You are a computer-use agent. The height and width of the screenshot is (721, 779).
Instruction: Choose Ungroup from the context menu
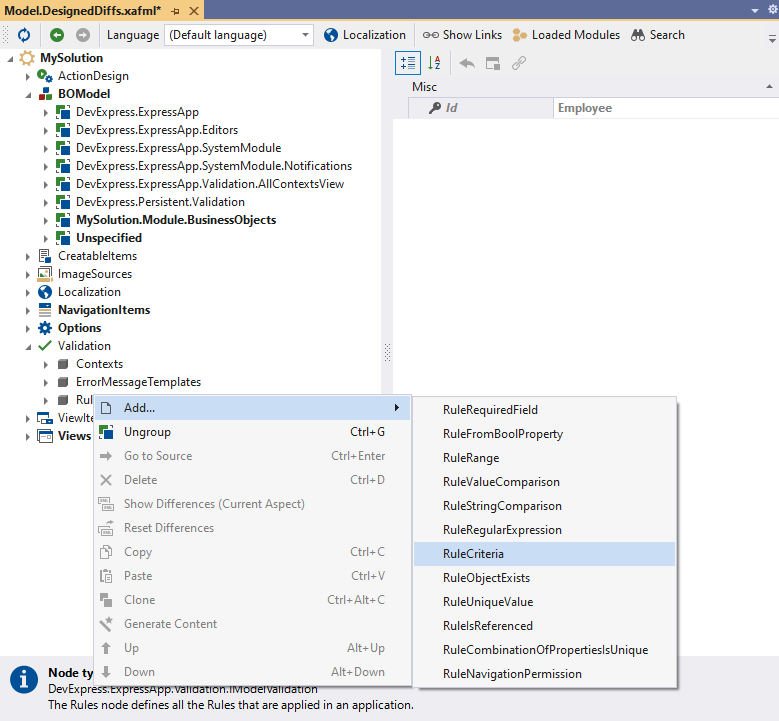pos(252,432)
